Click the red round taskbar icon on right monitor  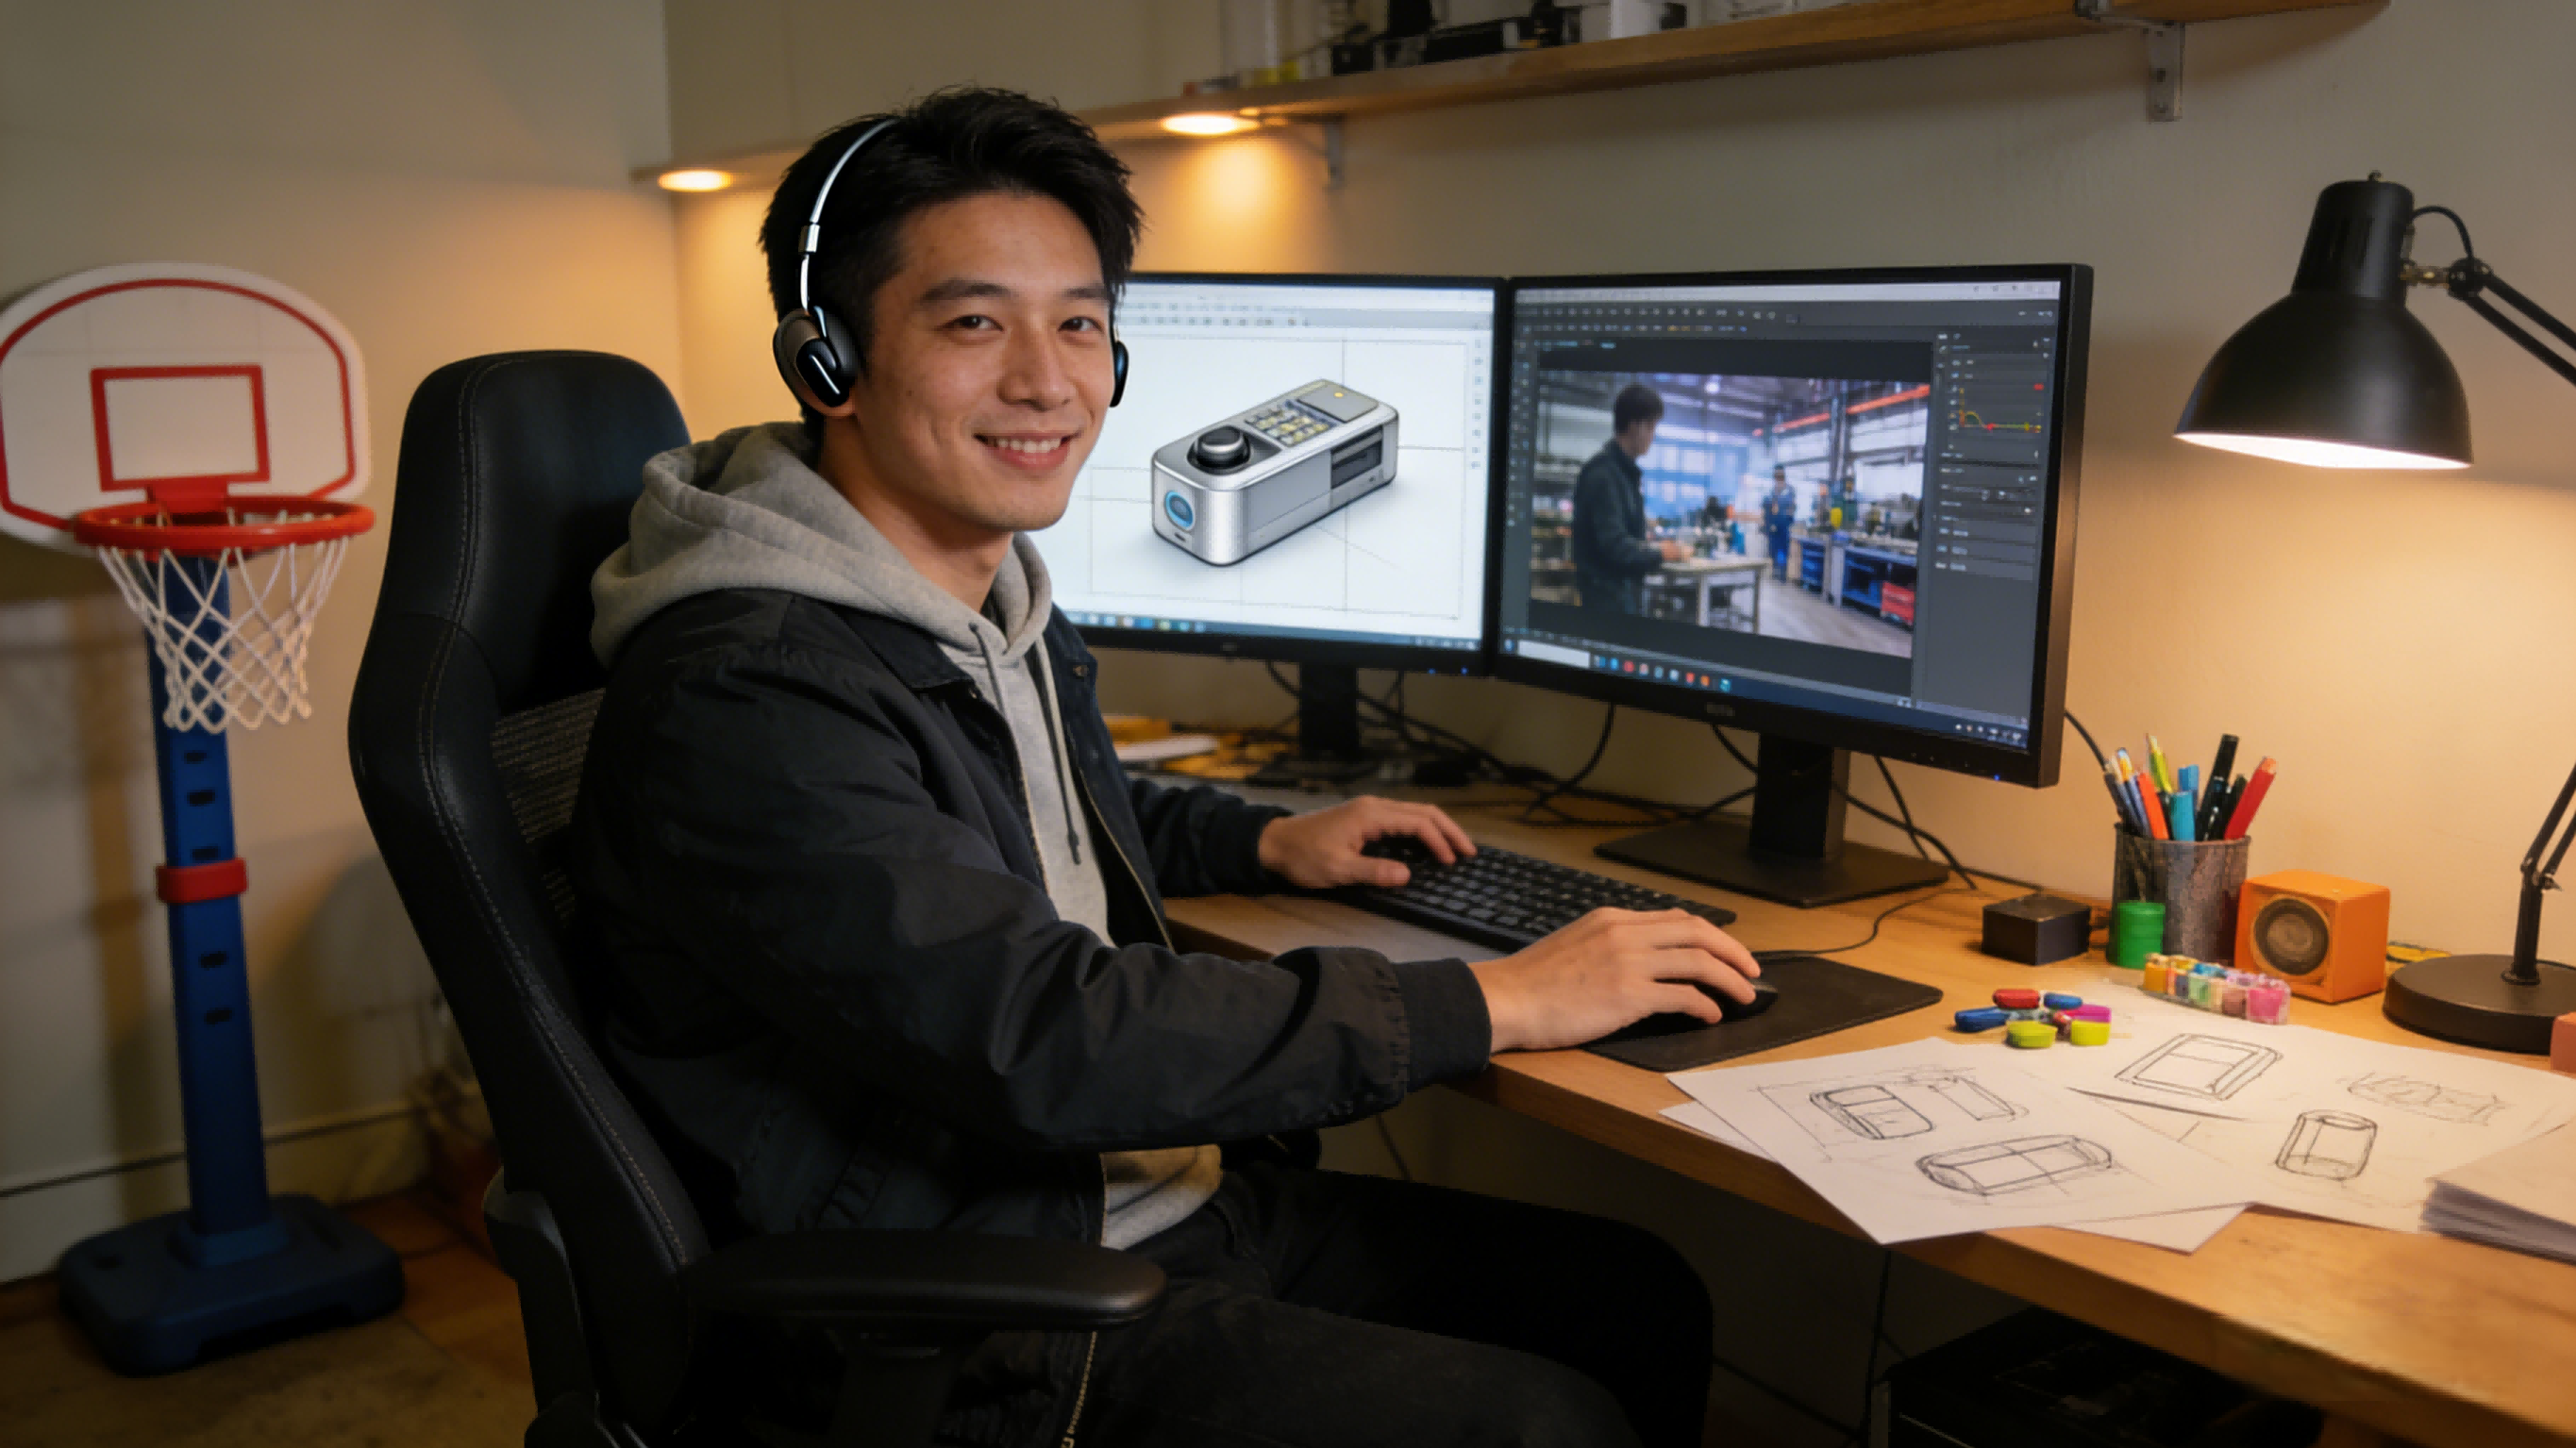pos(1629,666)
